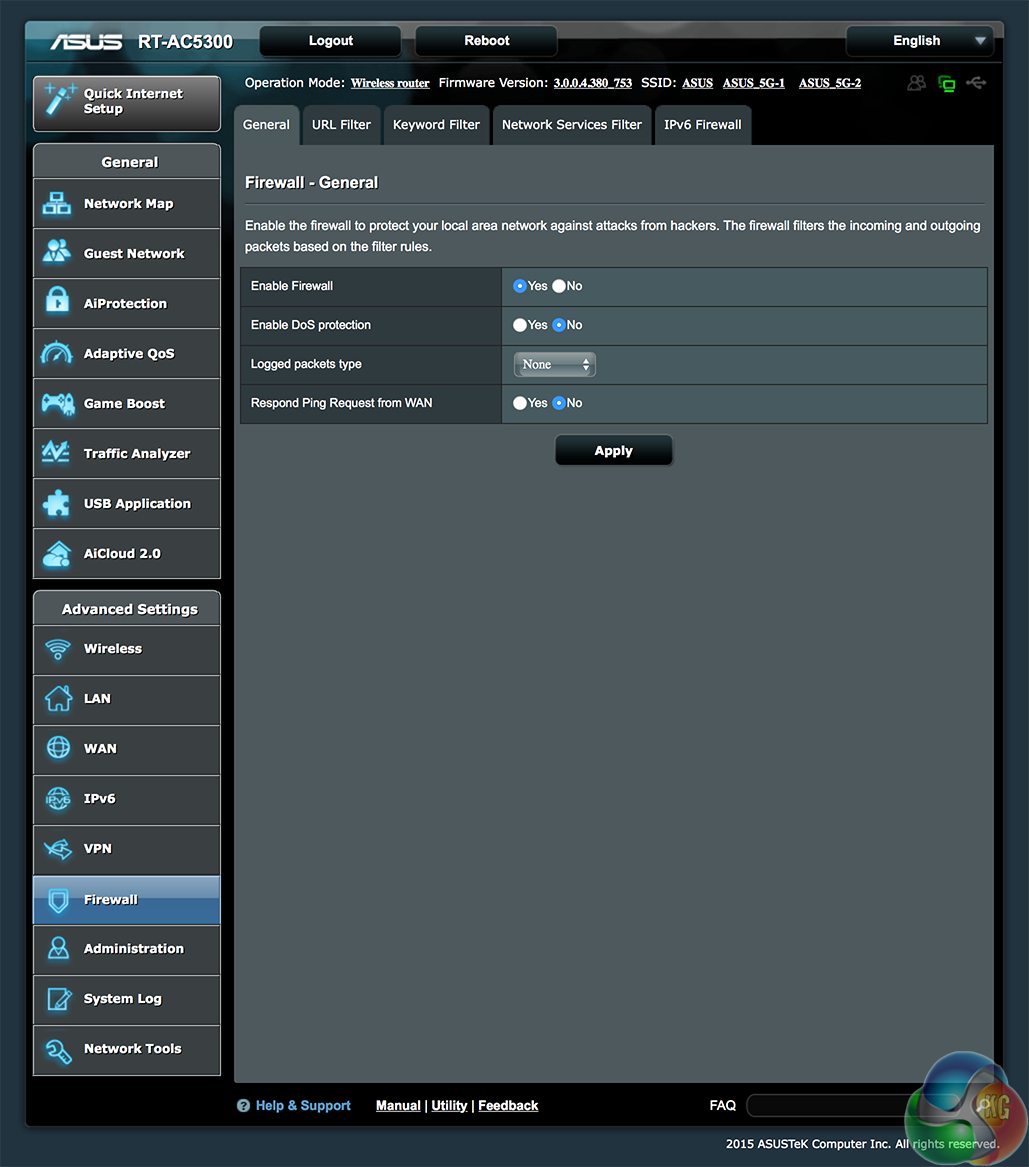Click the green network status icon
The width and height of the screenshot is (1029, 1167).
point(946,83)
